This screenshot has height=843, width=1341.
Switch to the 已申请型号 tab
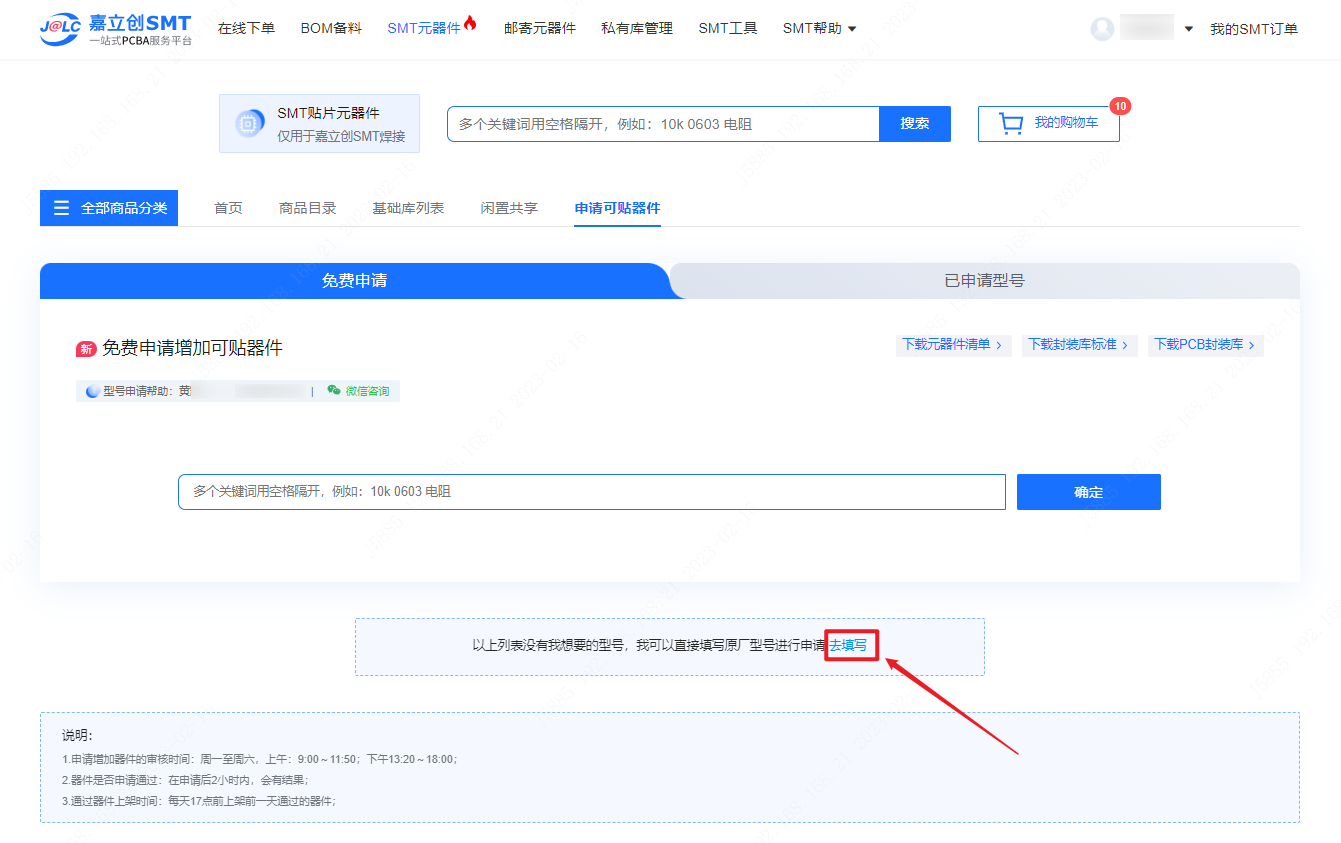click(x=984, y=281)
